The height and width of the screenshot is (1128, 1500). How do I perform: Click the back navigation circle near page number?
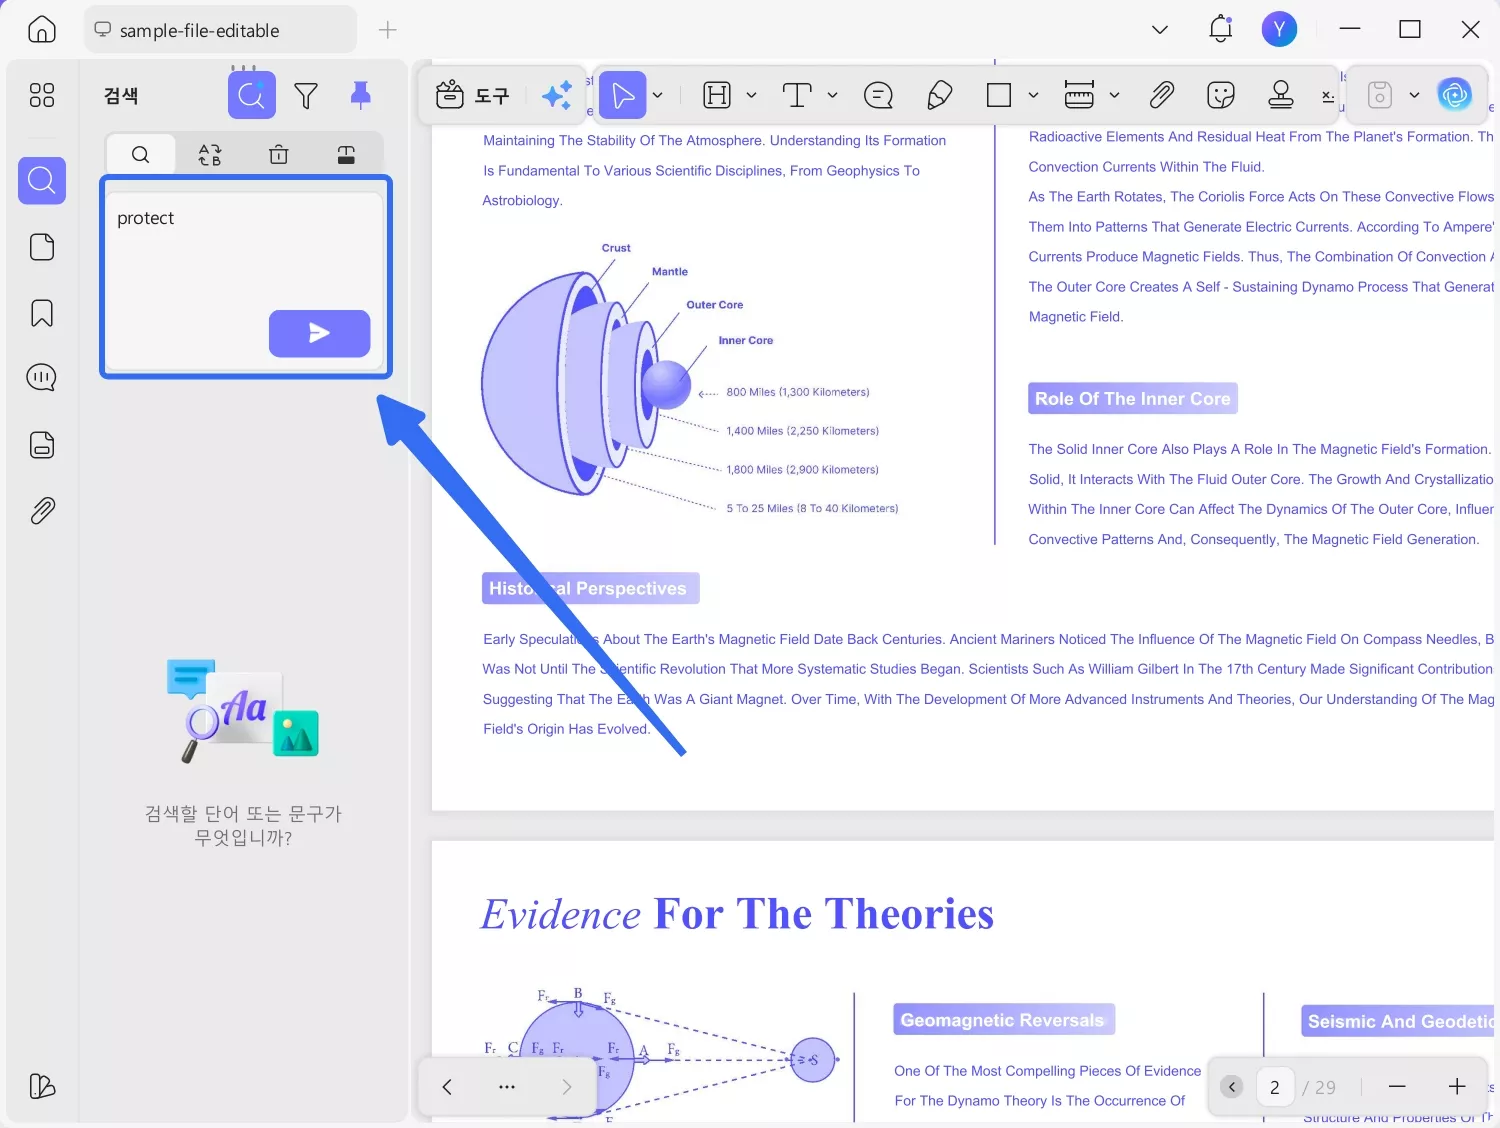1232,1087
